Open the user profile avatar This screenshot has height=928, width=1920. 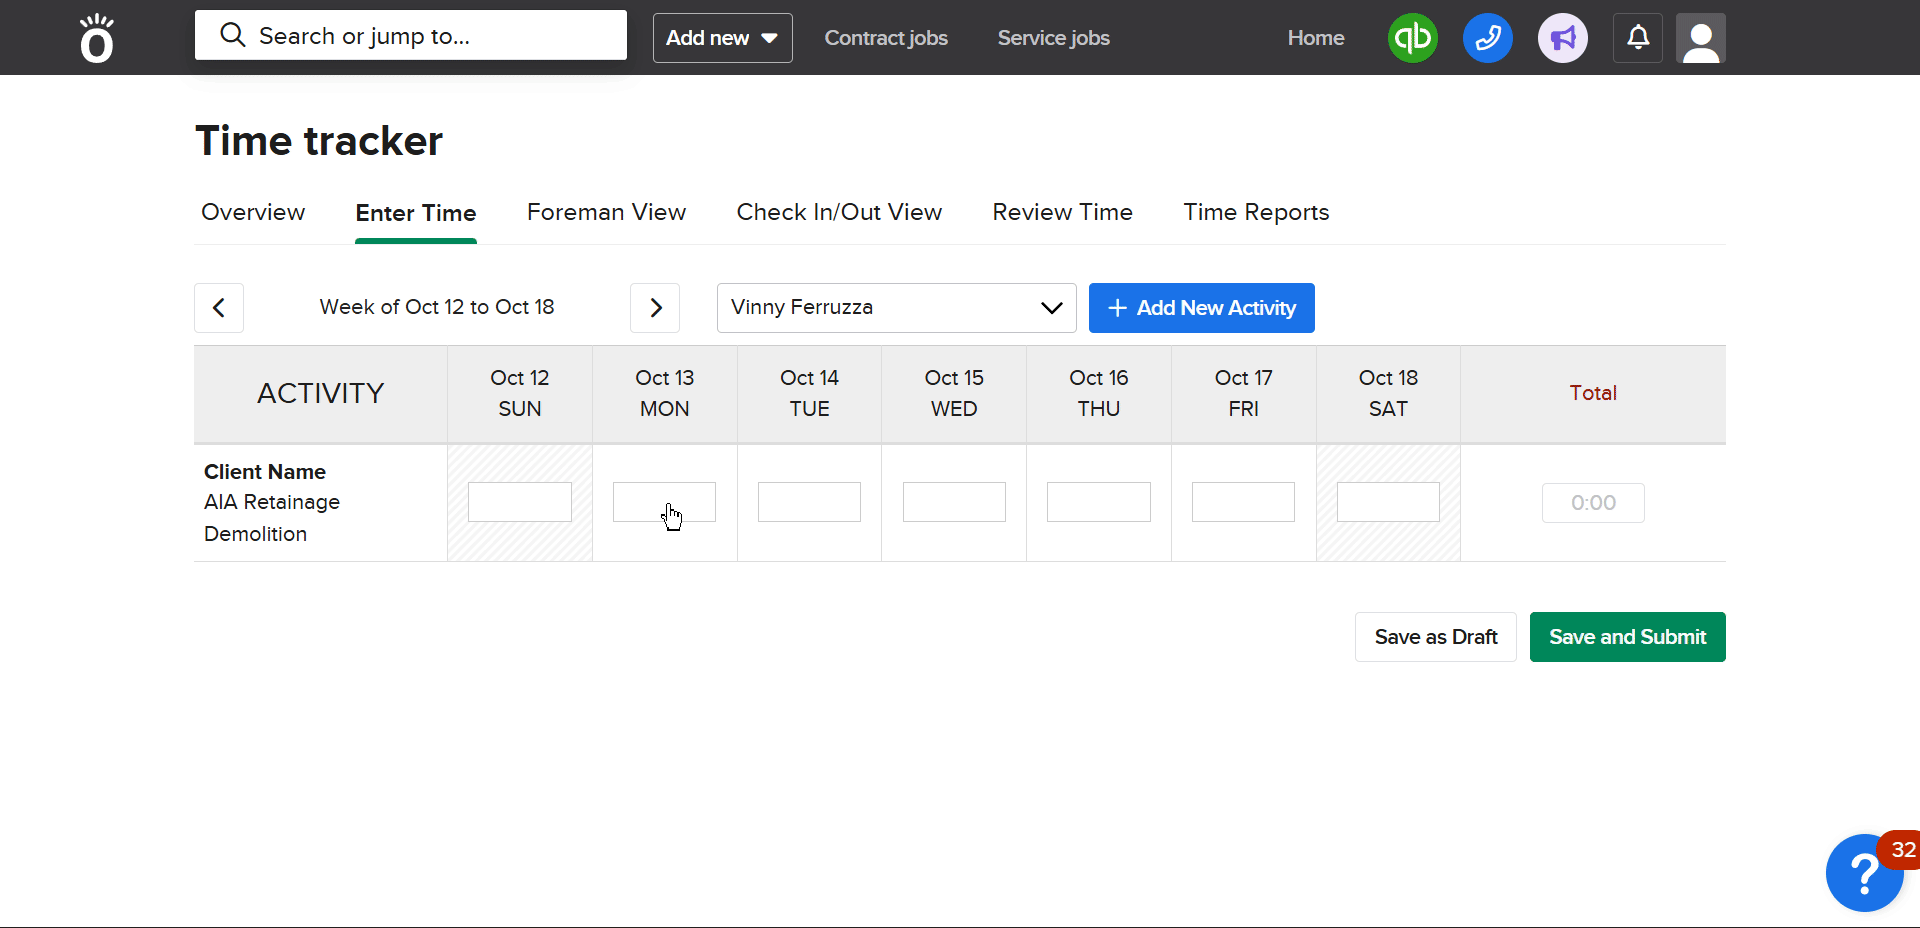pos(1700,38)
